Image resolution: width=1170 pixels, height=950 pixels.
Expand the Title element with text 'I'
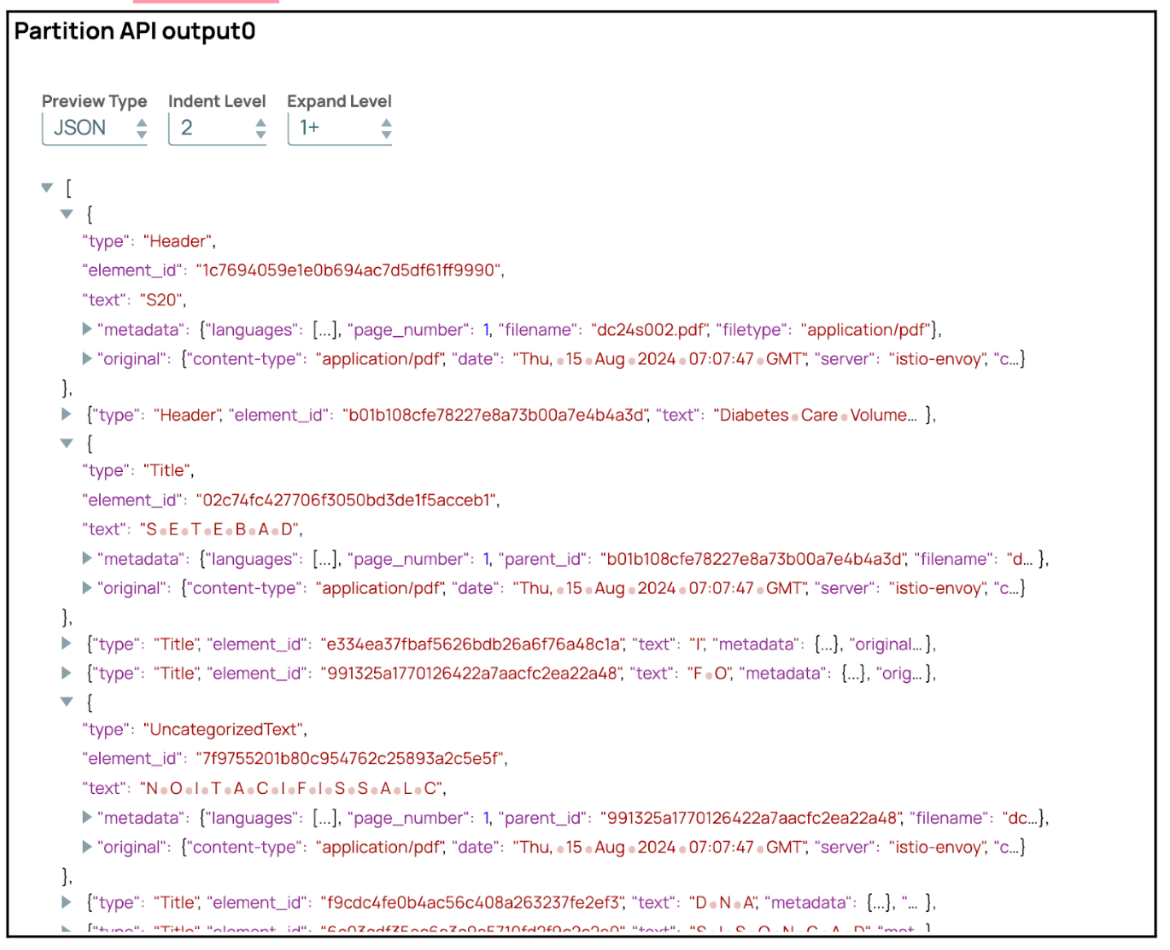pos(66,644)
